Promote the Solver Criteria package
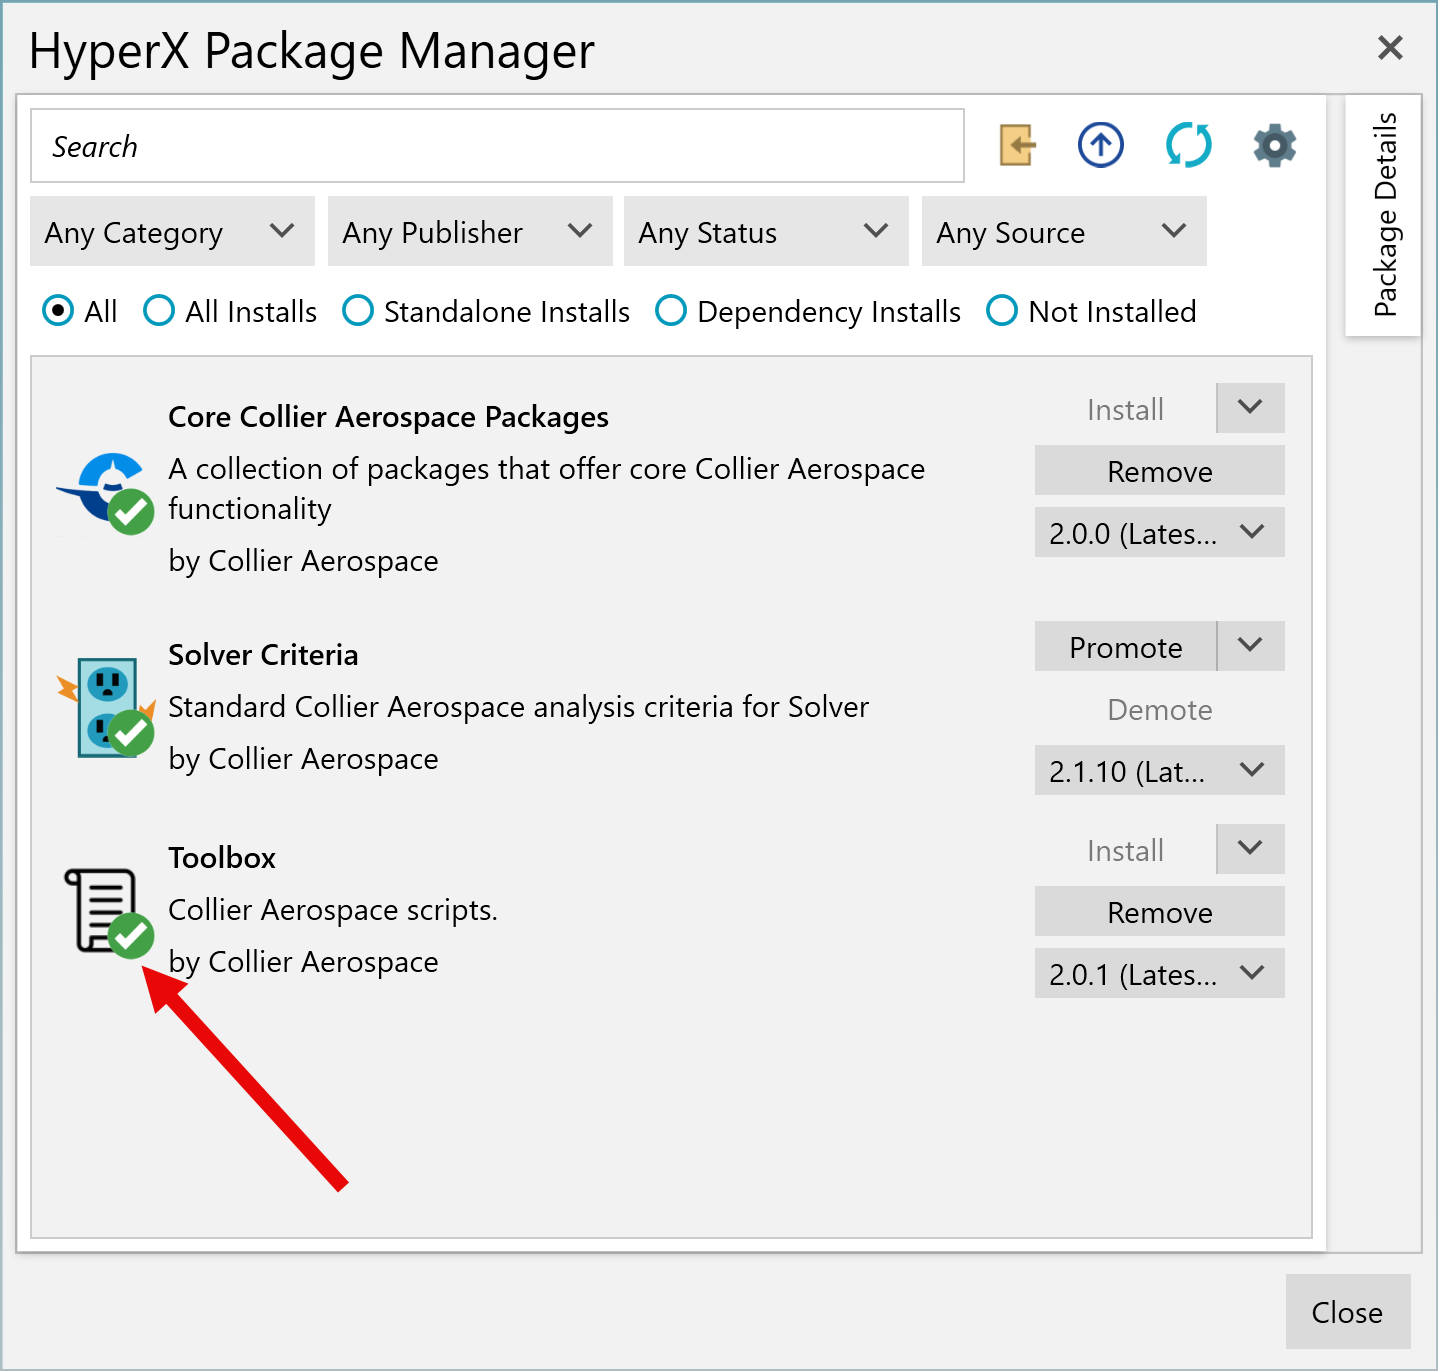 click(x=1125, y=646)
